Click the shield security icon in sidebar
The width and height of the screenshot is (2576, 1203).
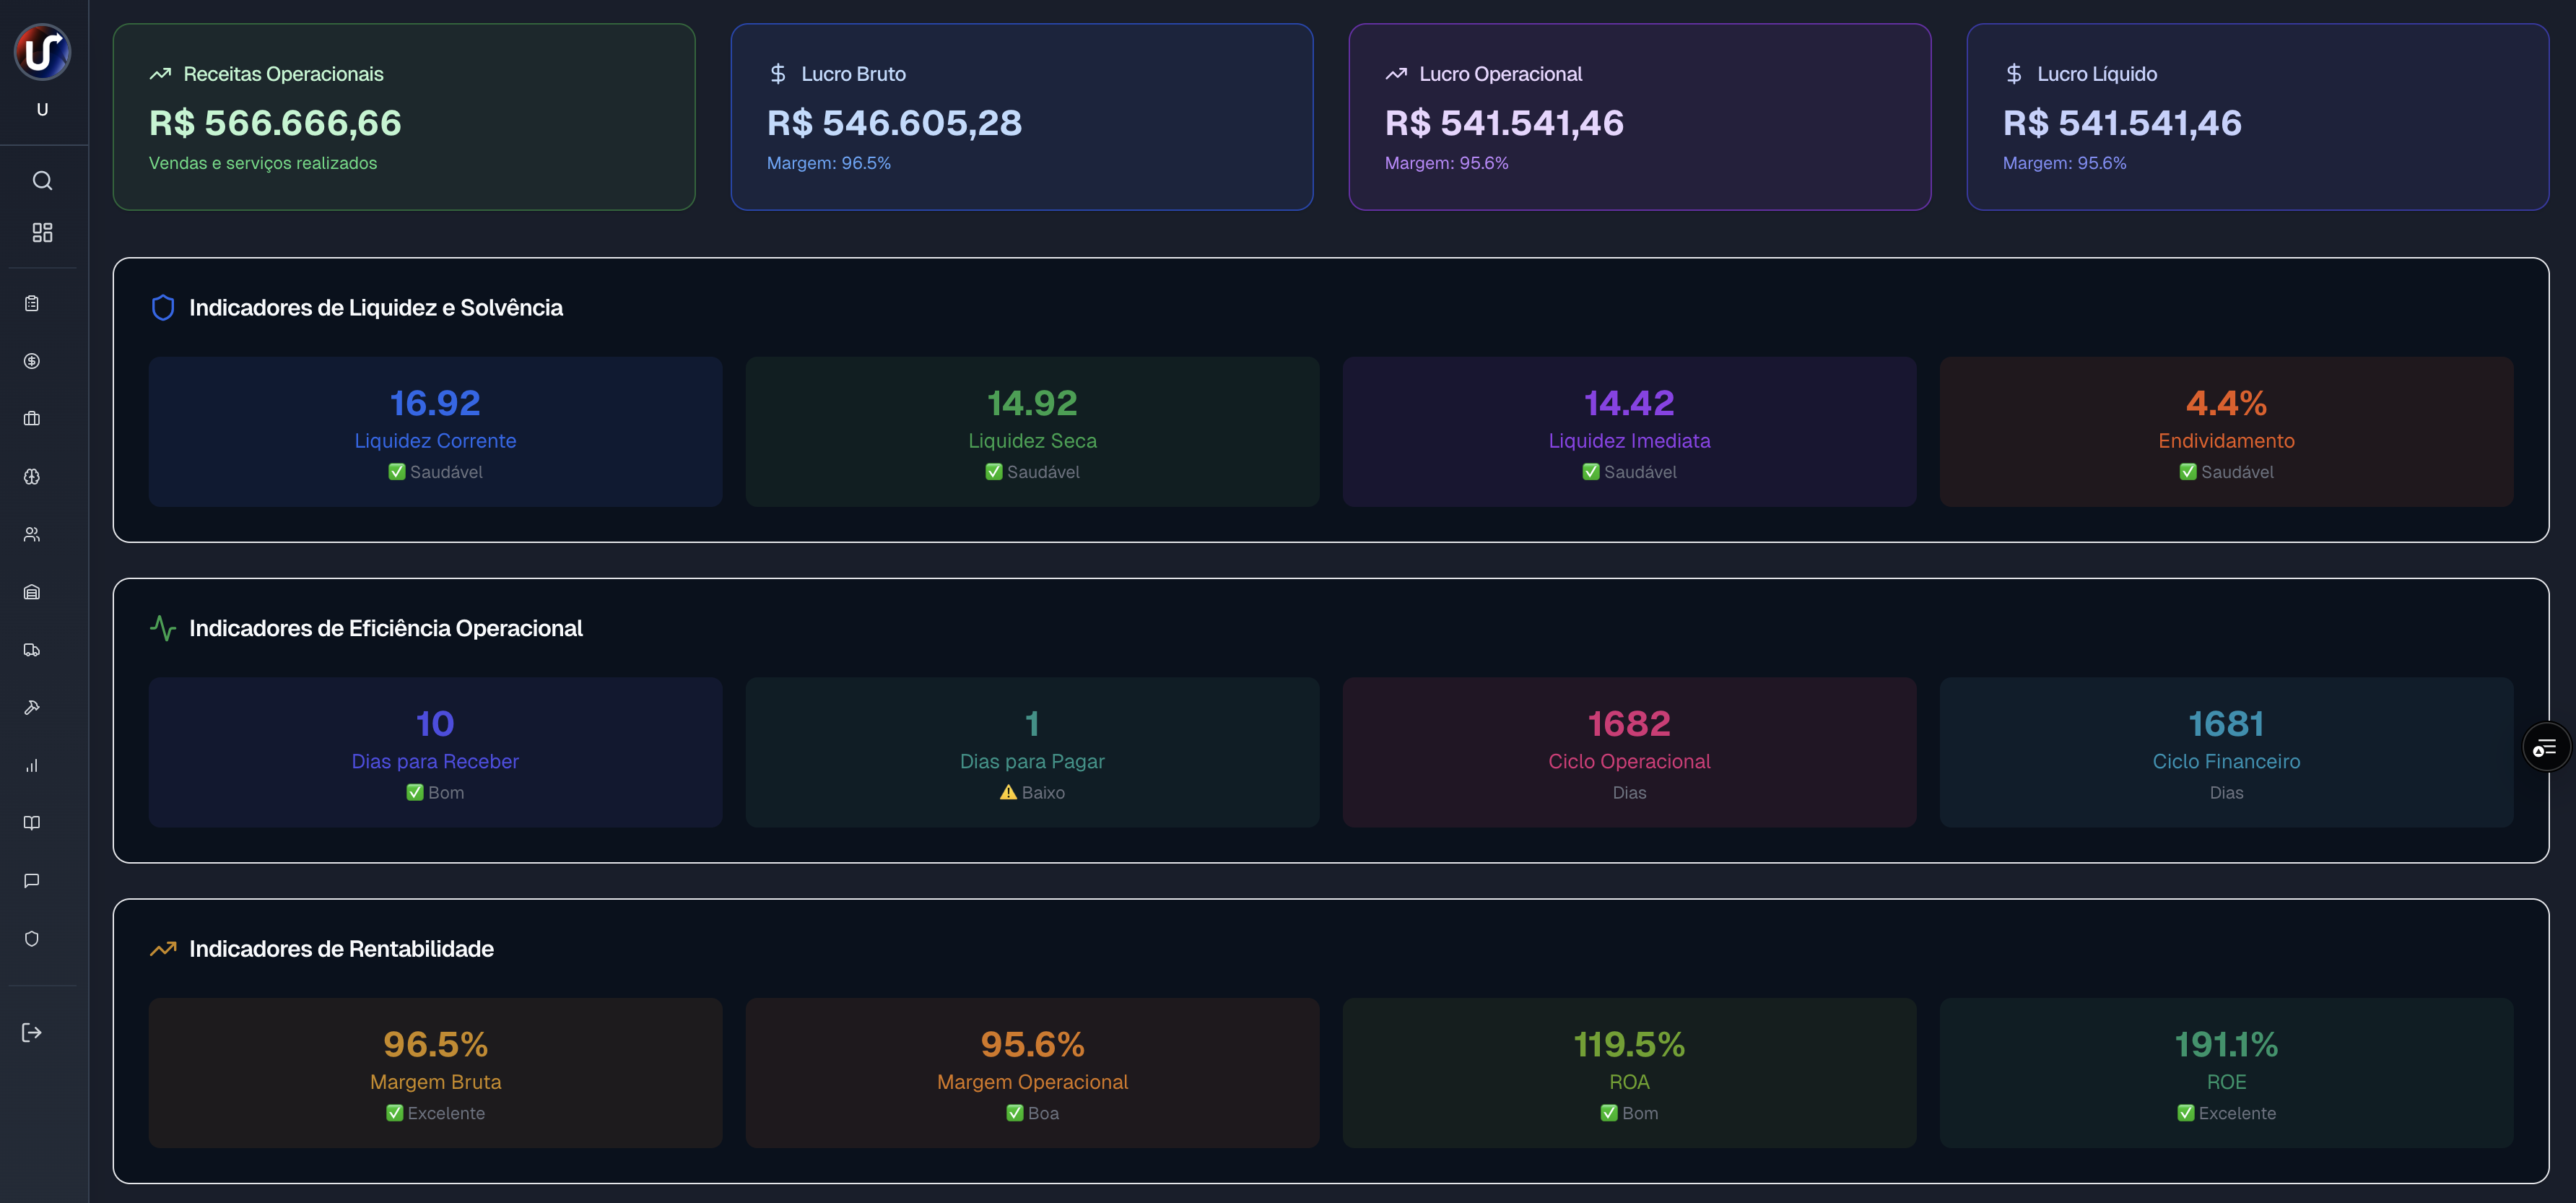point(32,939)
